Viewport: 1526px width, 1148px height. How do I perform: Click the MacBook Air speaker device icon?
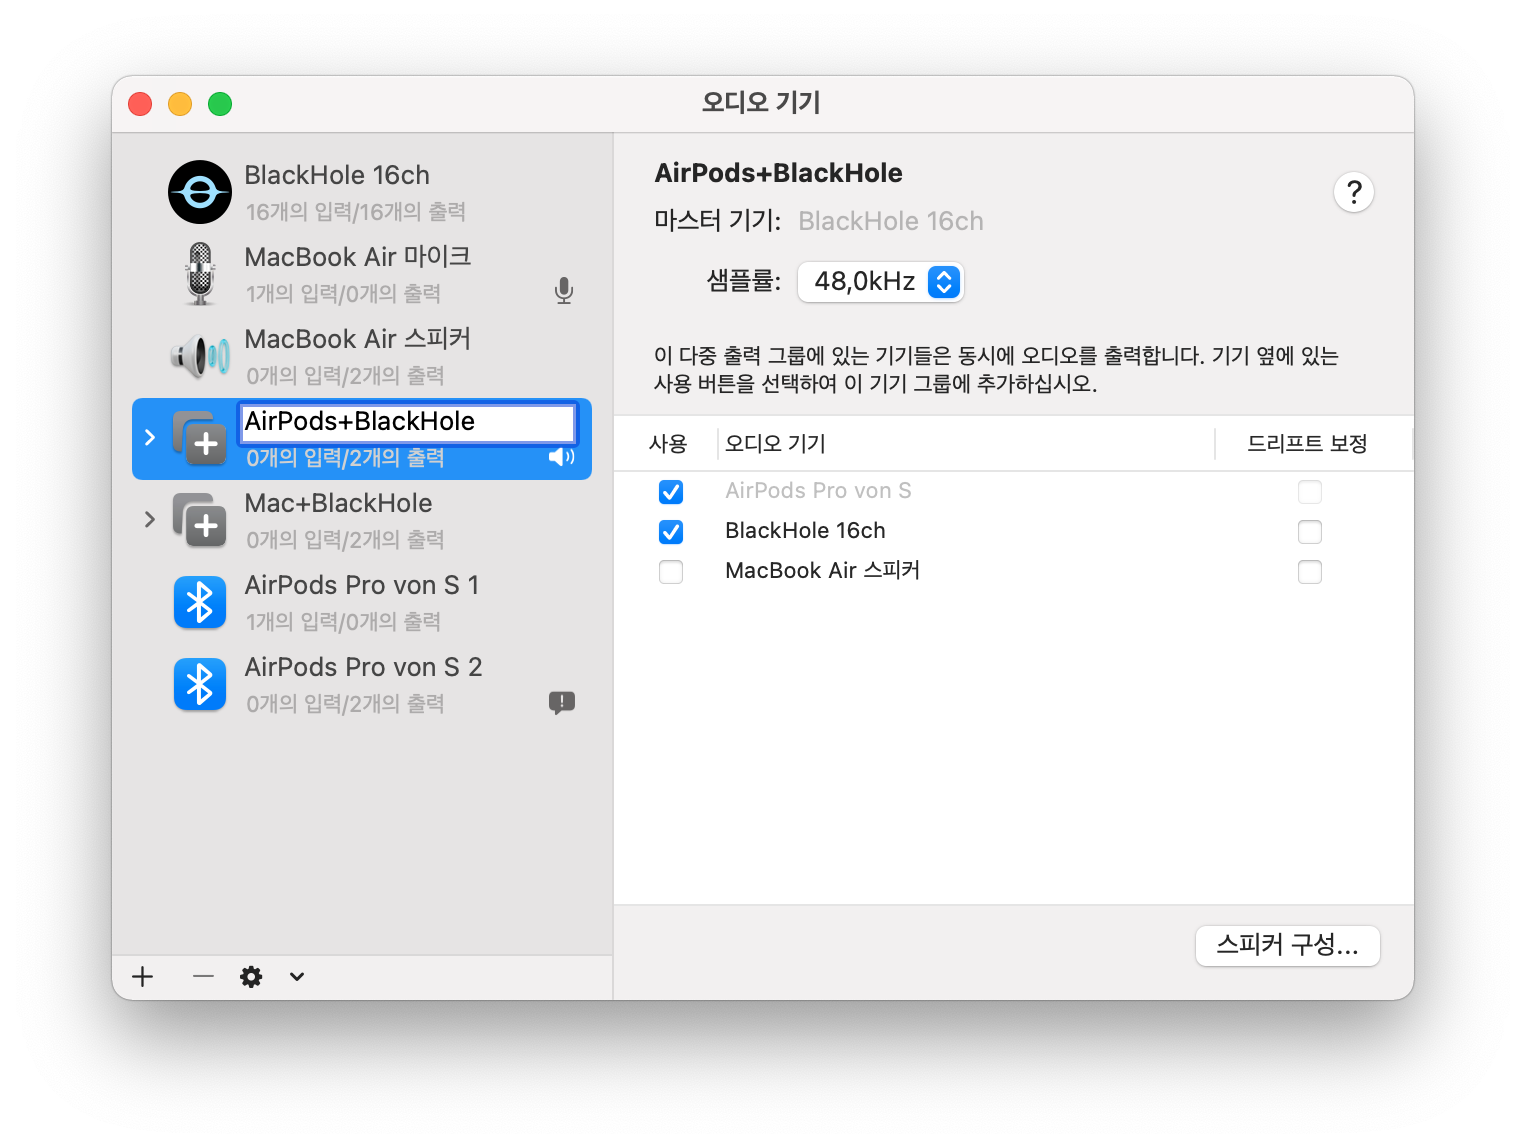click(200, 356)
